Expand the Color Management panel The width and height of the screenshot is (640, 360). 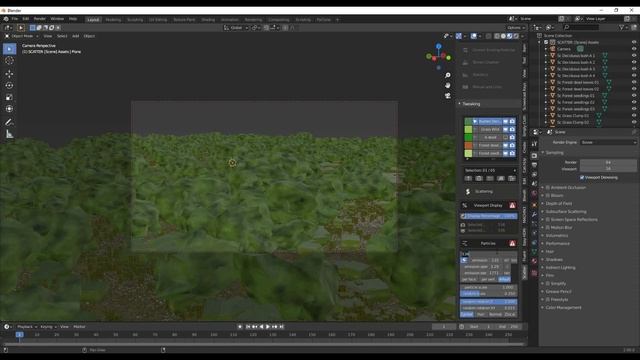pos(563,307)
